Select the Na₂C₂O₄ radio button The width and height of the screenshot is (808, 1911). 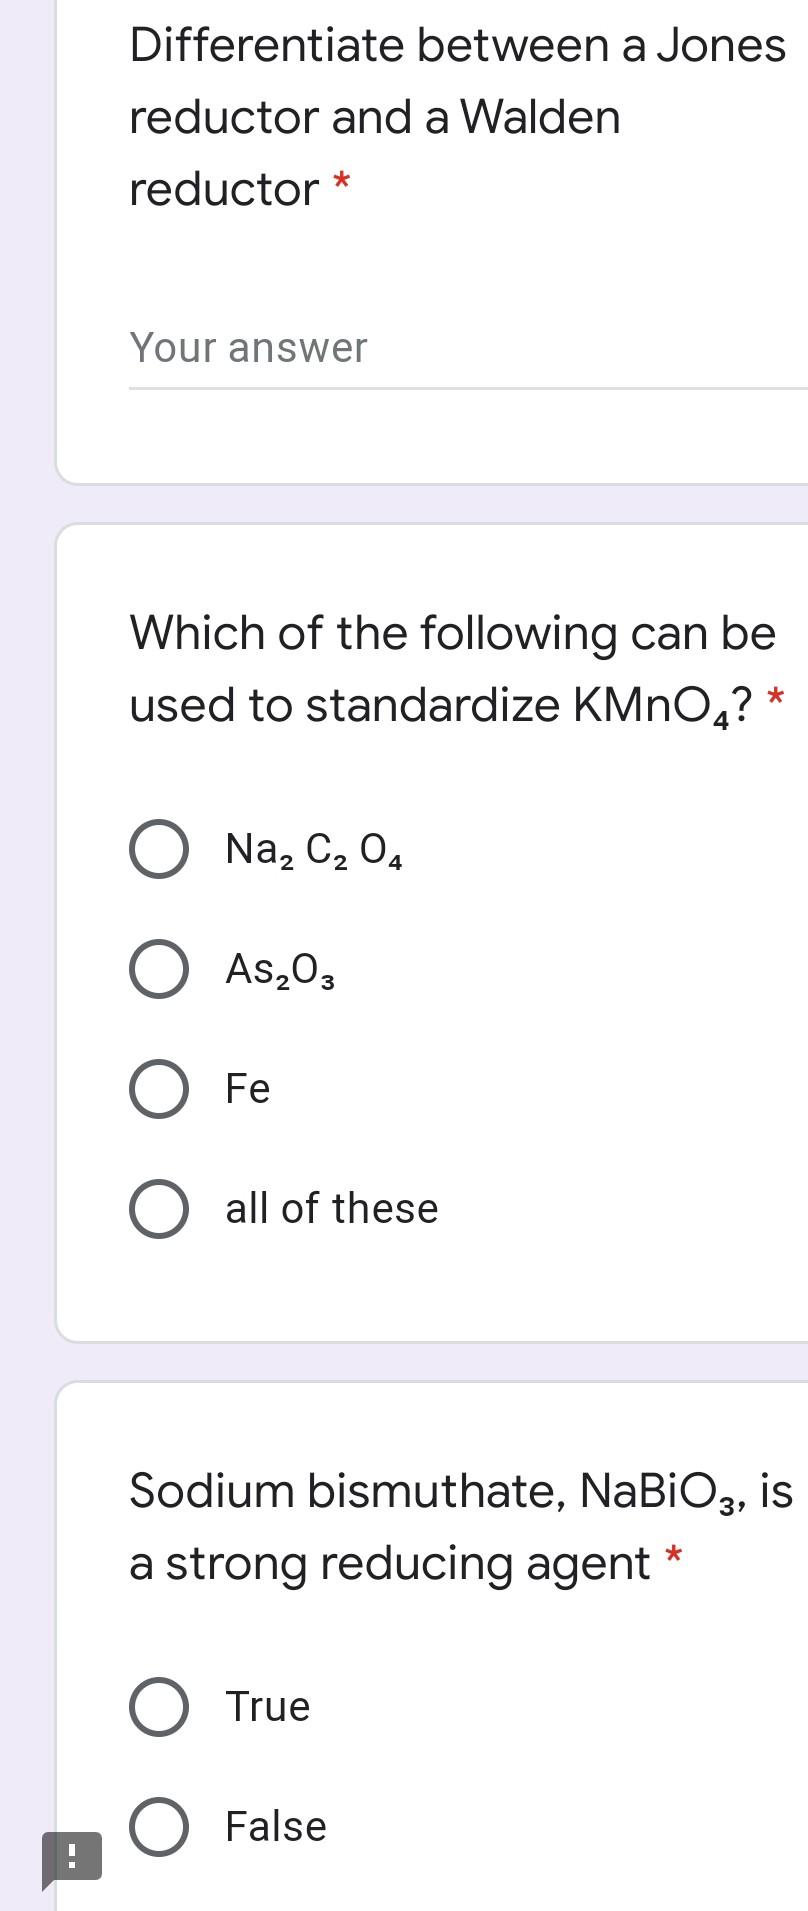coord(158,849)
